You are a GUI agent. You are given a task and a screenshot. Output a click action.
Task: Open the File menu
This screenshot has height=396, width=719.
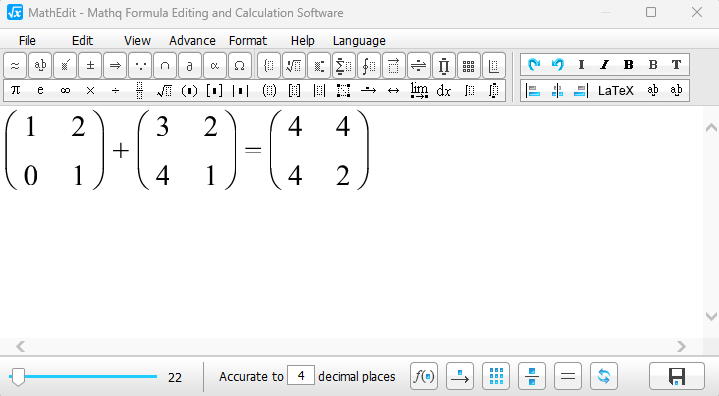coord(27,40)
